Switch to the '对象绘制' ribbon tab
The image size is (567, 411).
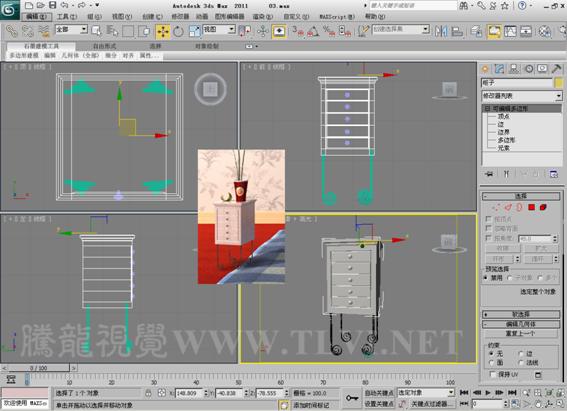click(207, 46)
